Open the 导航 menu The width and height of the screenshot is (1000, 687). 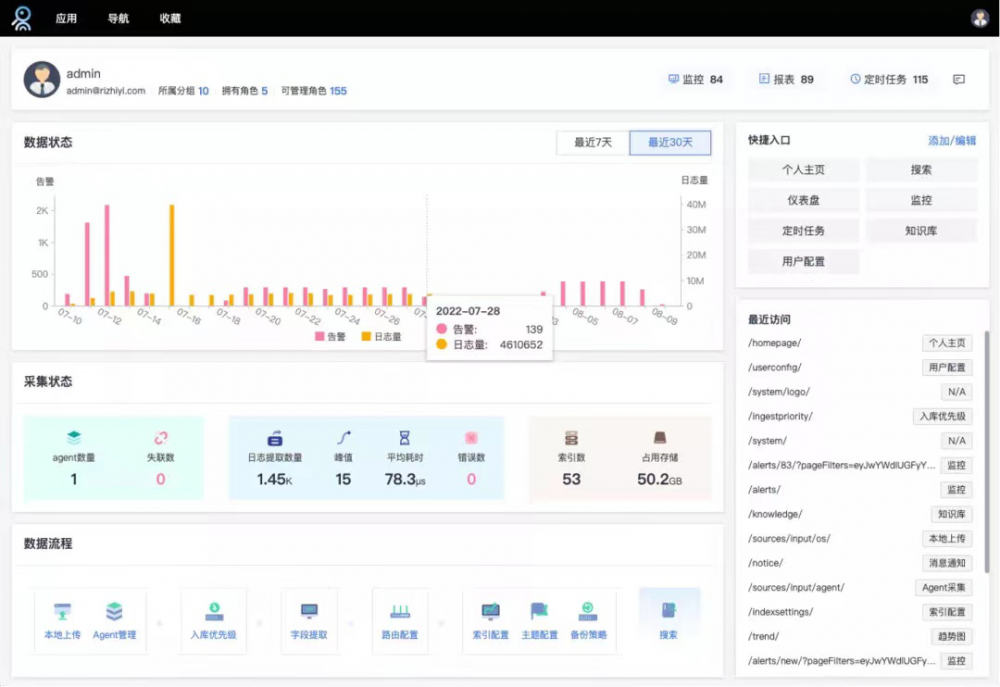click(x=118, y=18)
